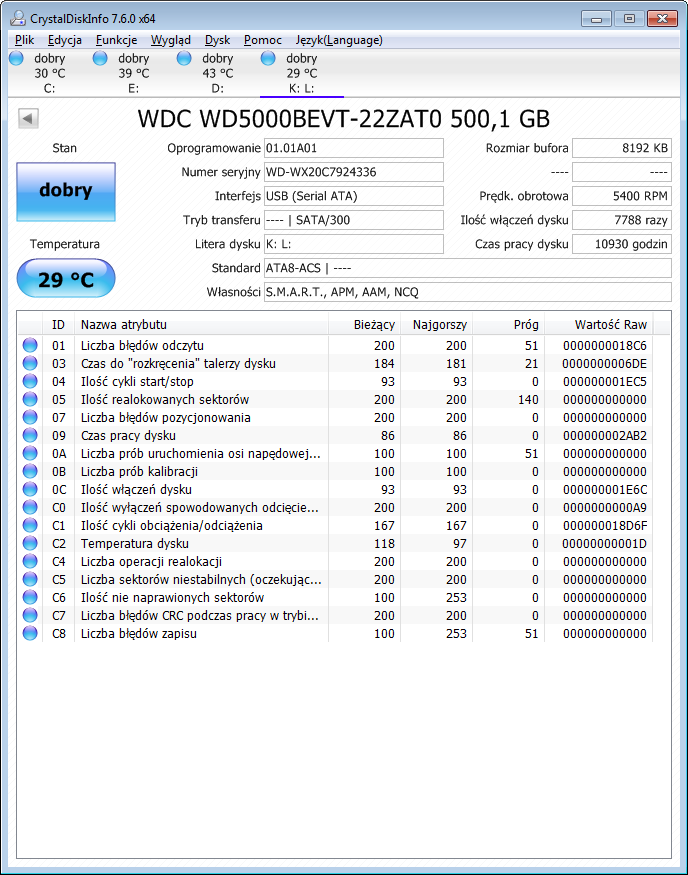Click the Tryb transferu field SATA/300
Viewport: 688px width, 875px height.
[354, 220]
